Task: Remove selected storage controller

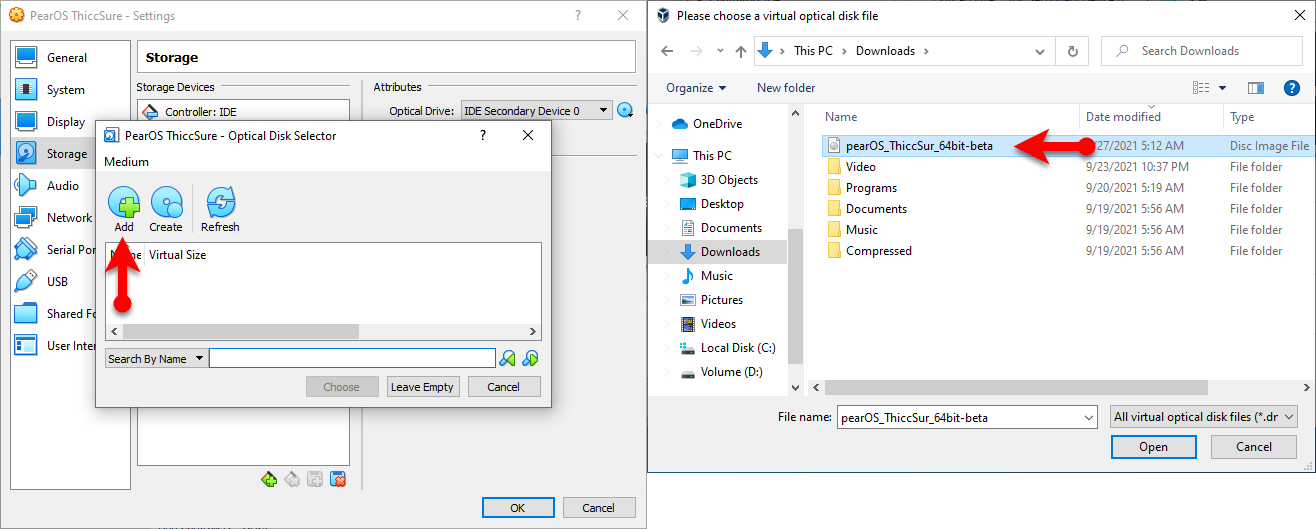Action: (x=292, y=480)
